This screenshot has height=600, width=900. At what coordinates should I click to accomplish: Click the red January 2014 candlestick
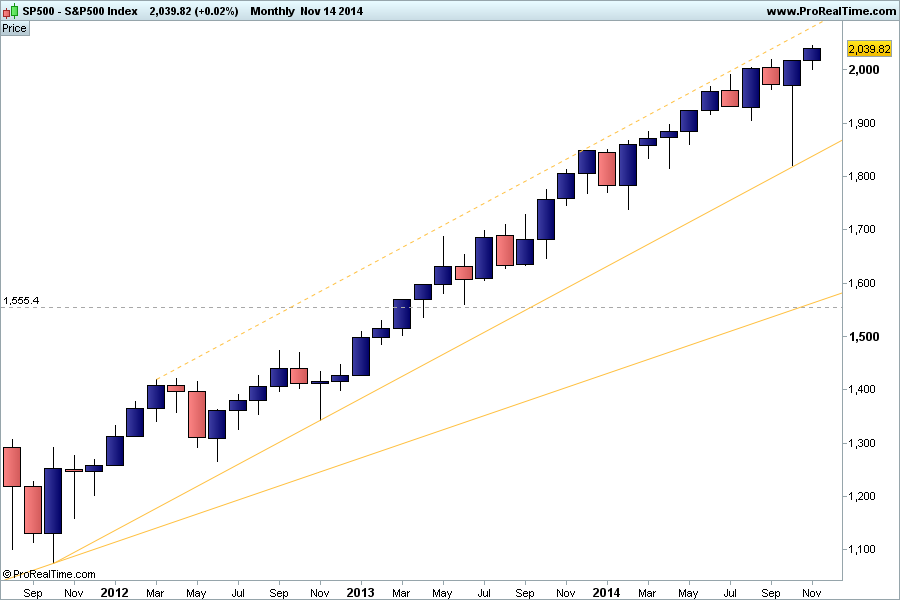point(607,169)
